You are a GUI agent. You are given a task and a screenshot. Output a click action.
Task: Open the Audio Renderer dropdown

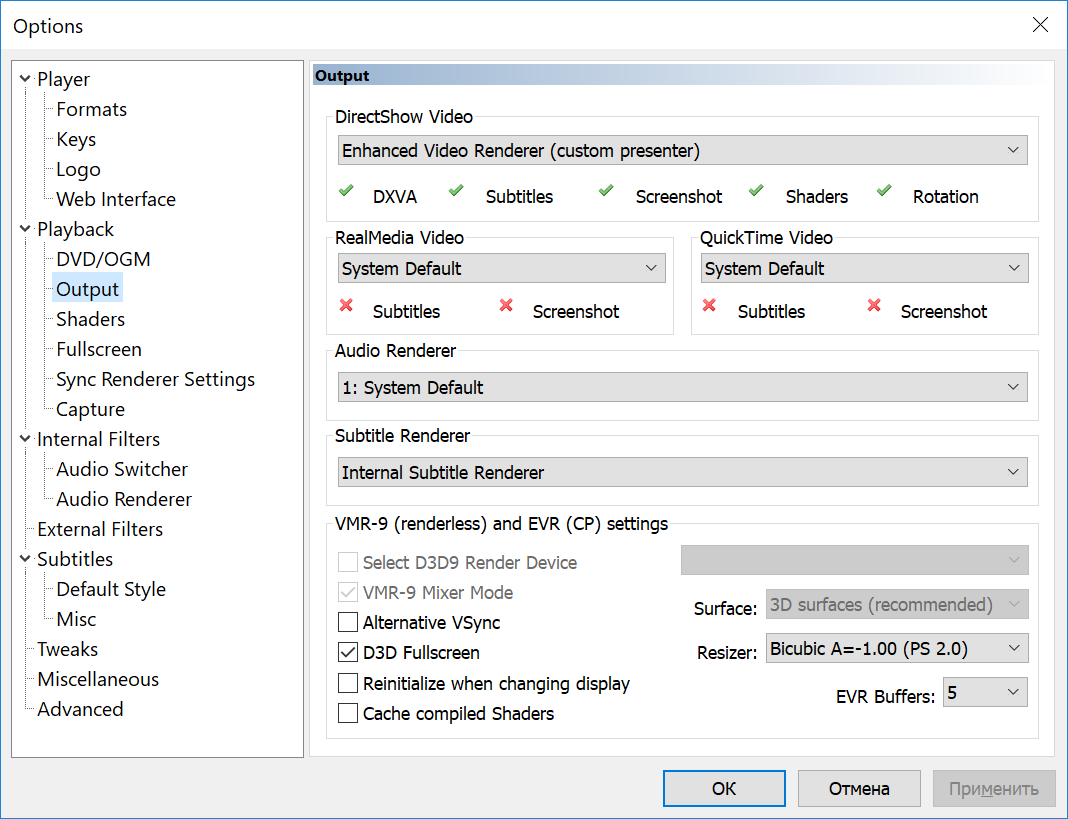click(682, 387)
